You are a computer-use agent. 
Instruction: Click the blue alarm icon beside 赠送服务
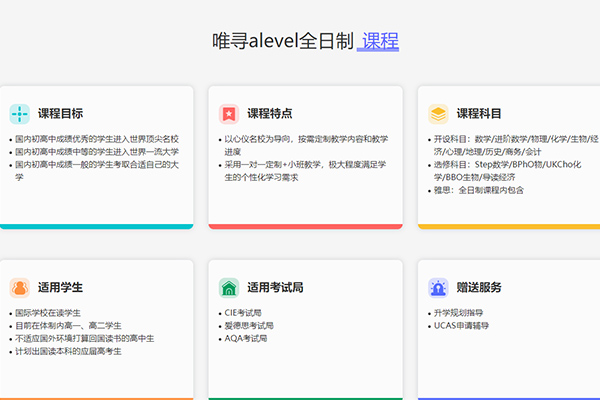[438, 287]
